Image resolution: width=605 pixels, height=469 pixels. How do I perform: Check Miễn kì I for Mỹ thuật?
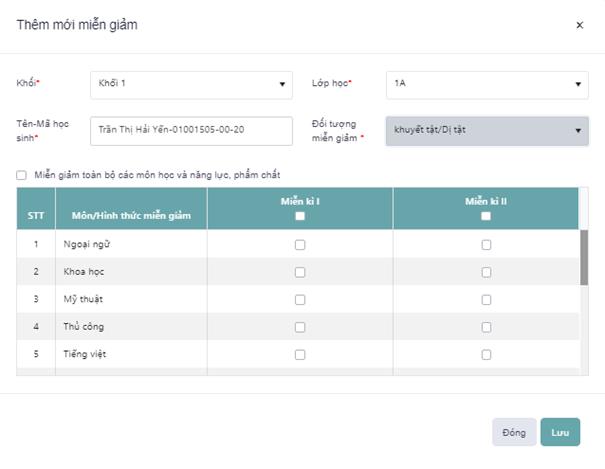coord(299,299)
